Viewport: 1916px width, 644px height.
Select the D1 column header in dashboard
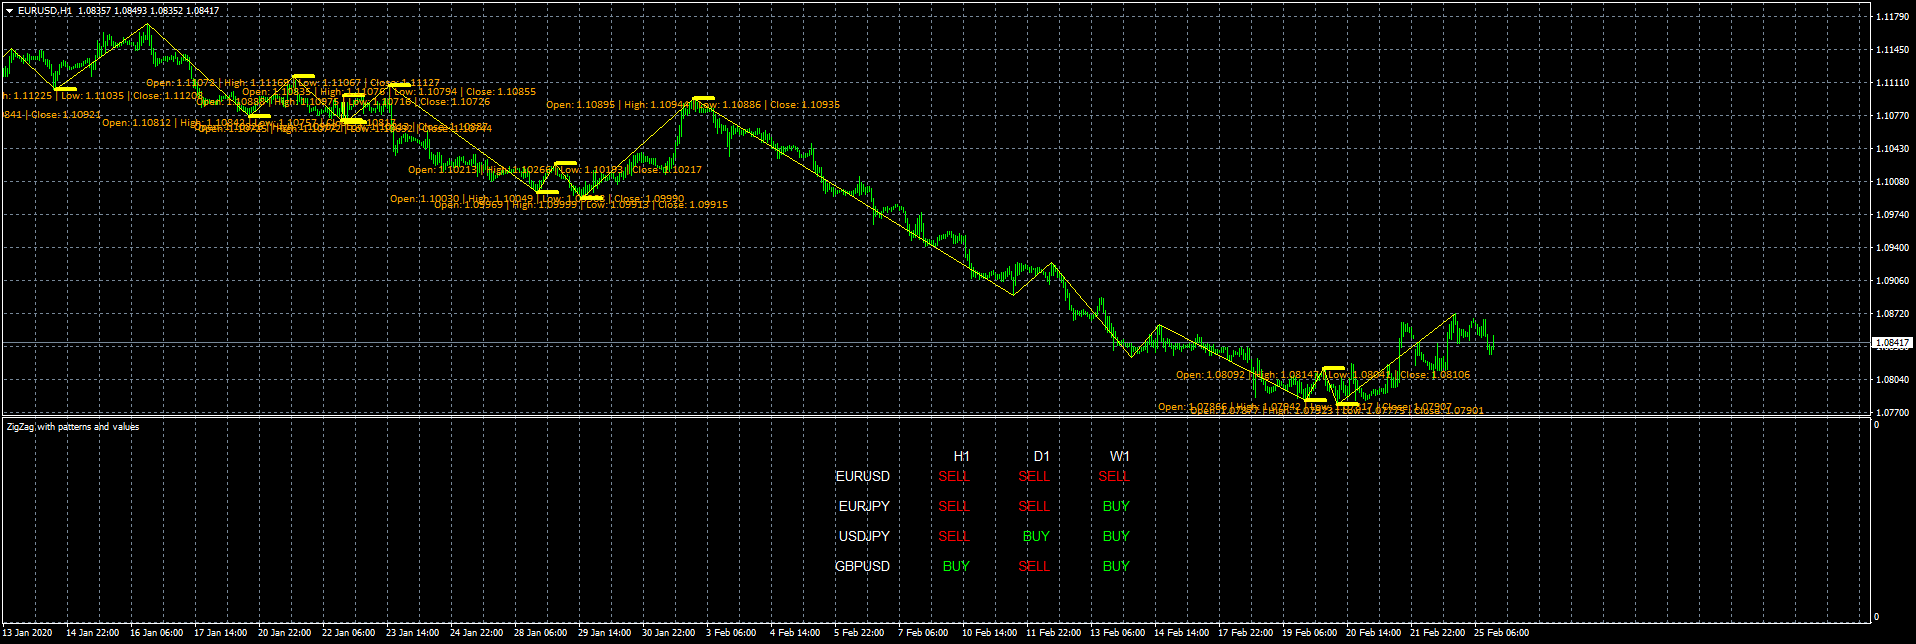point(1041,456)
